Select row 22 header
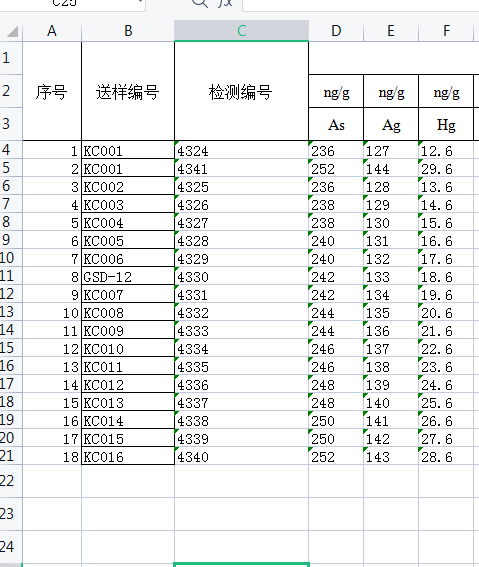The height and width of the screenshot is (567, 479). click(x=11, y=481)
